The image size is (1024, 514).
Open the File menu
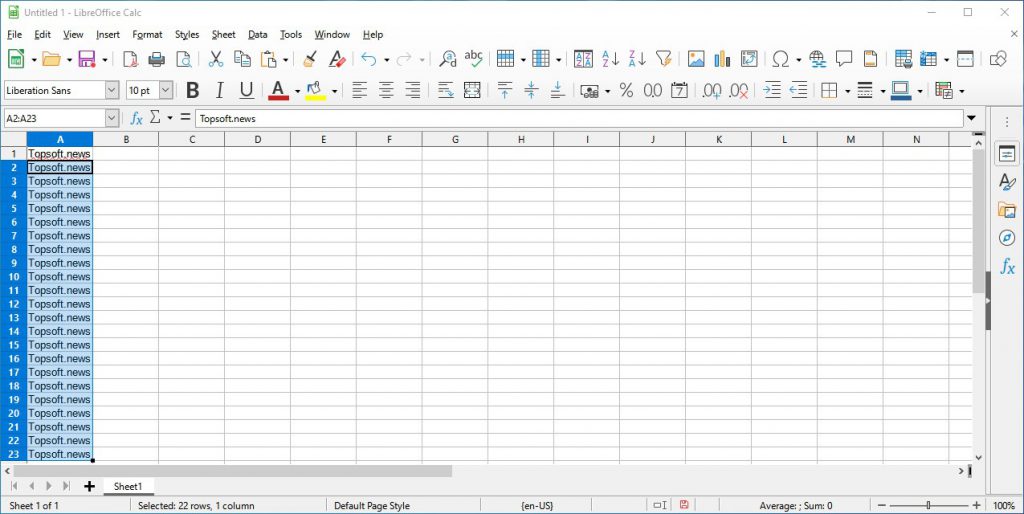click(x=14, y=35)
